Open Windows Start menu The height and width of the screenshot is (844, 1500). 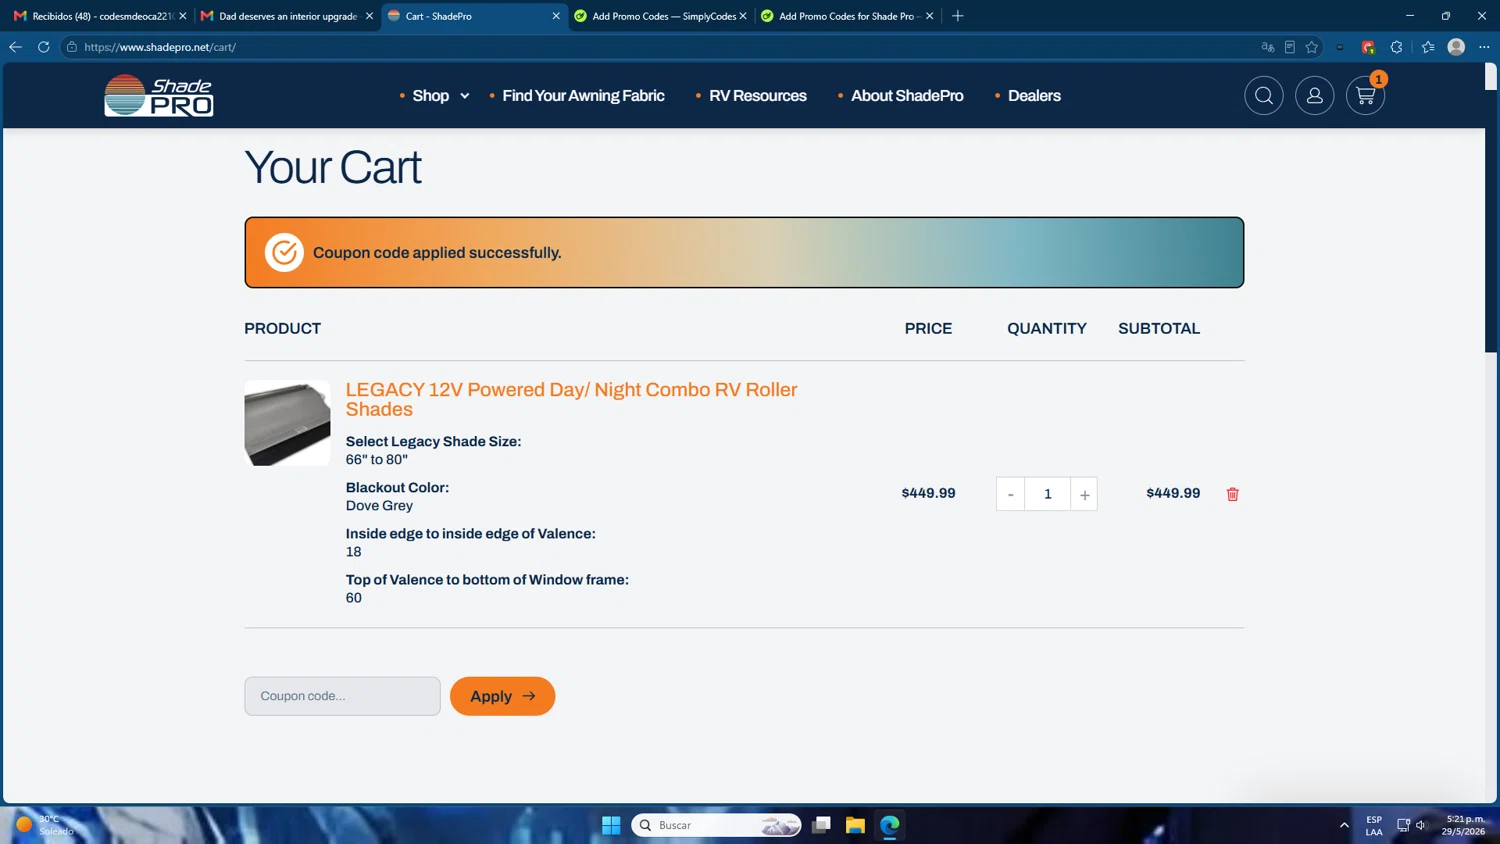(x=611, y=825)
